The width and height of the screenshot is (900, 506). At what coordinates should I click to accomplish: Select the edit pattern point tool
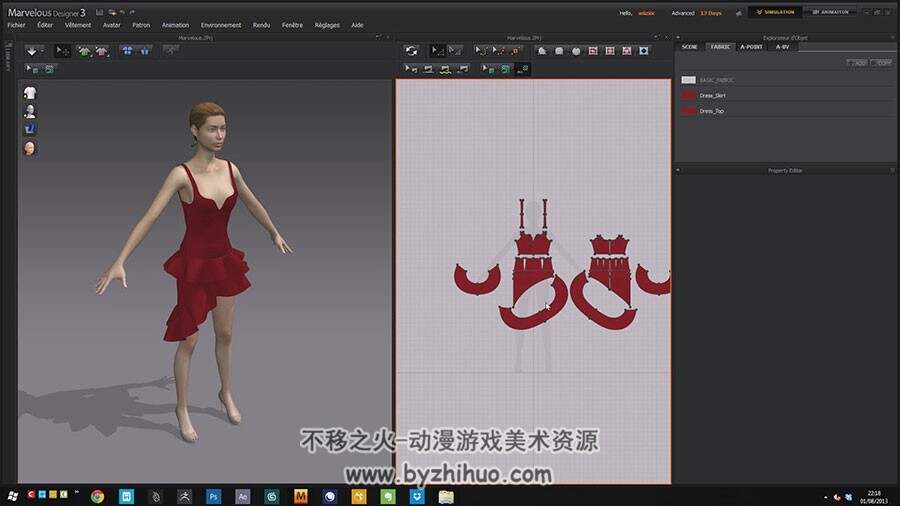click(x=455, y=51)
